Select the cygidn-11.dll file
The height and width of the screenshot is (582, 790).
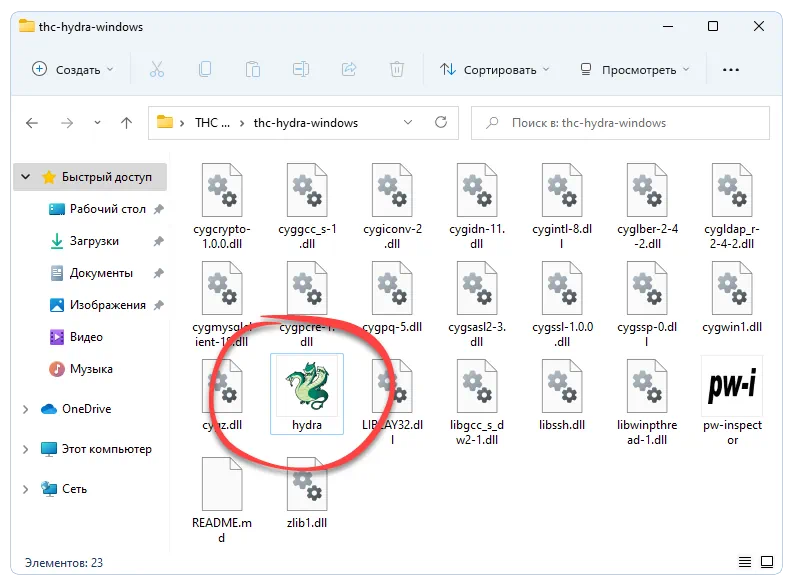(x=477, y=206)
